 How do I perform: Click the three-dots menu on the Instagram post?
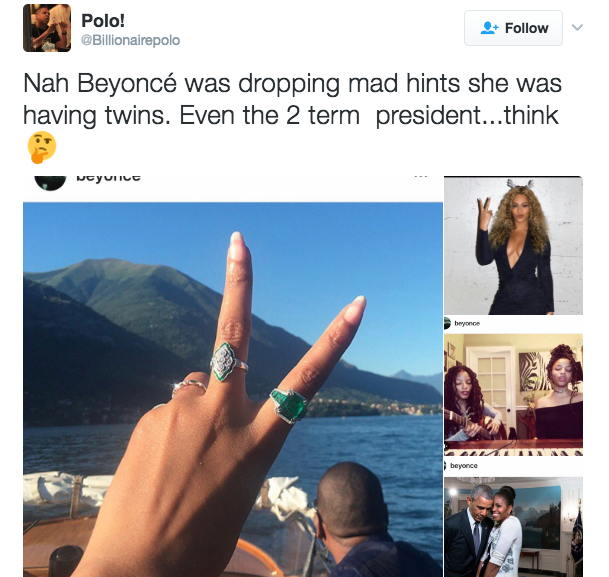(421, 177)
